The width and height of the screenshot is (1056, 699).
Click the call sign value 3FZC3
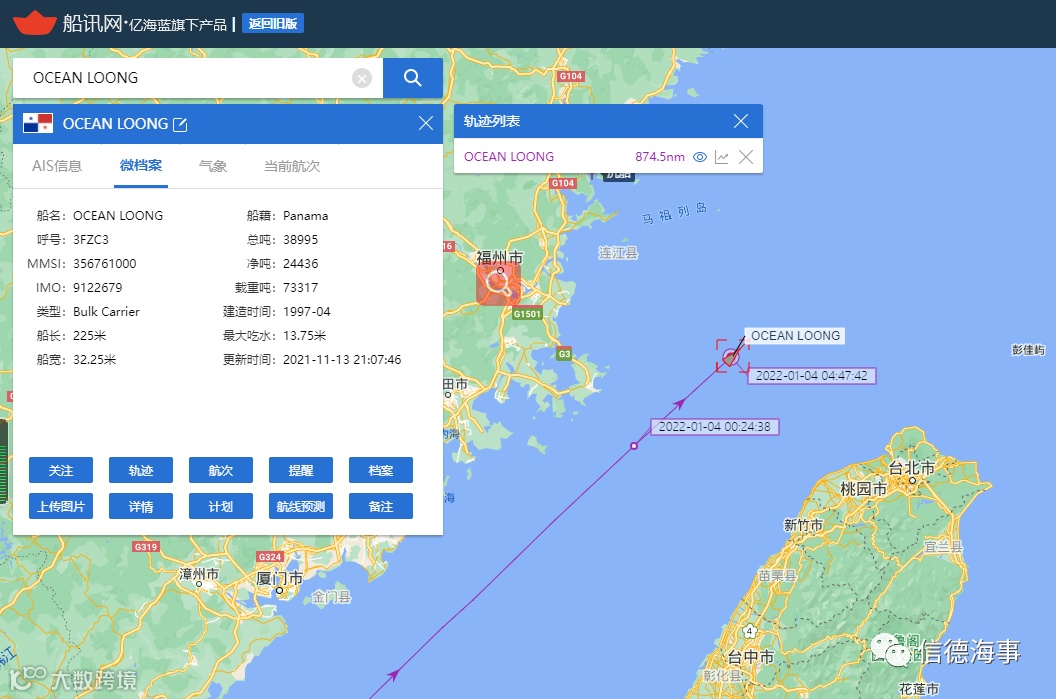[91, 240]
